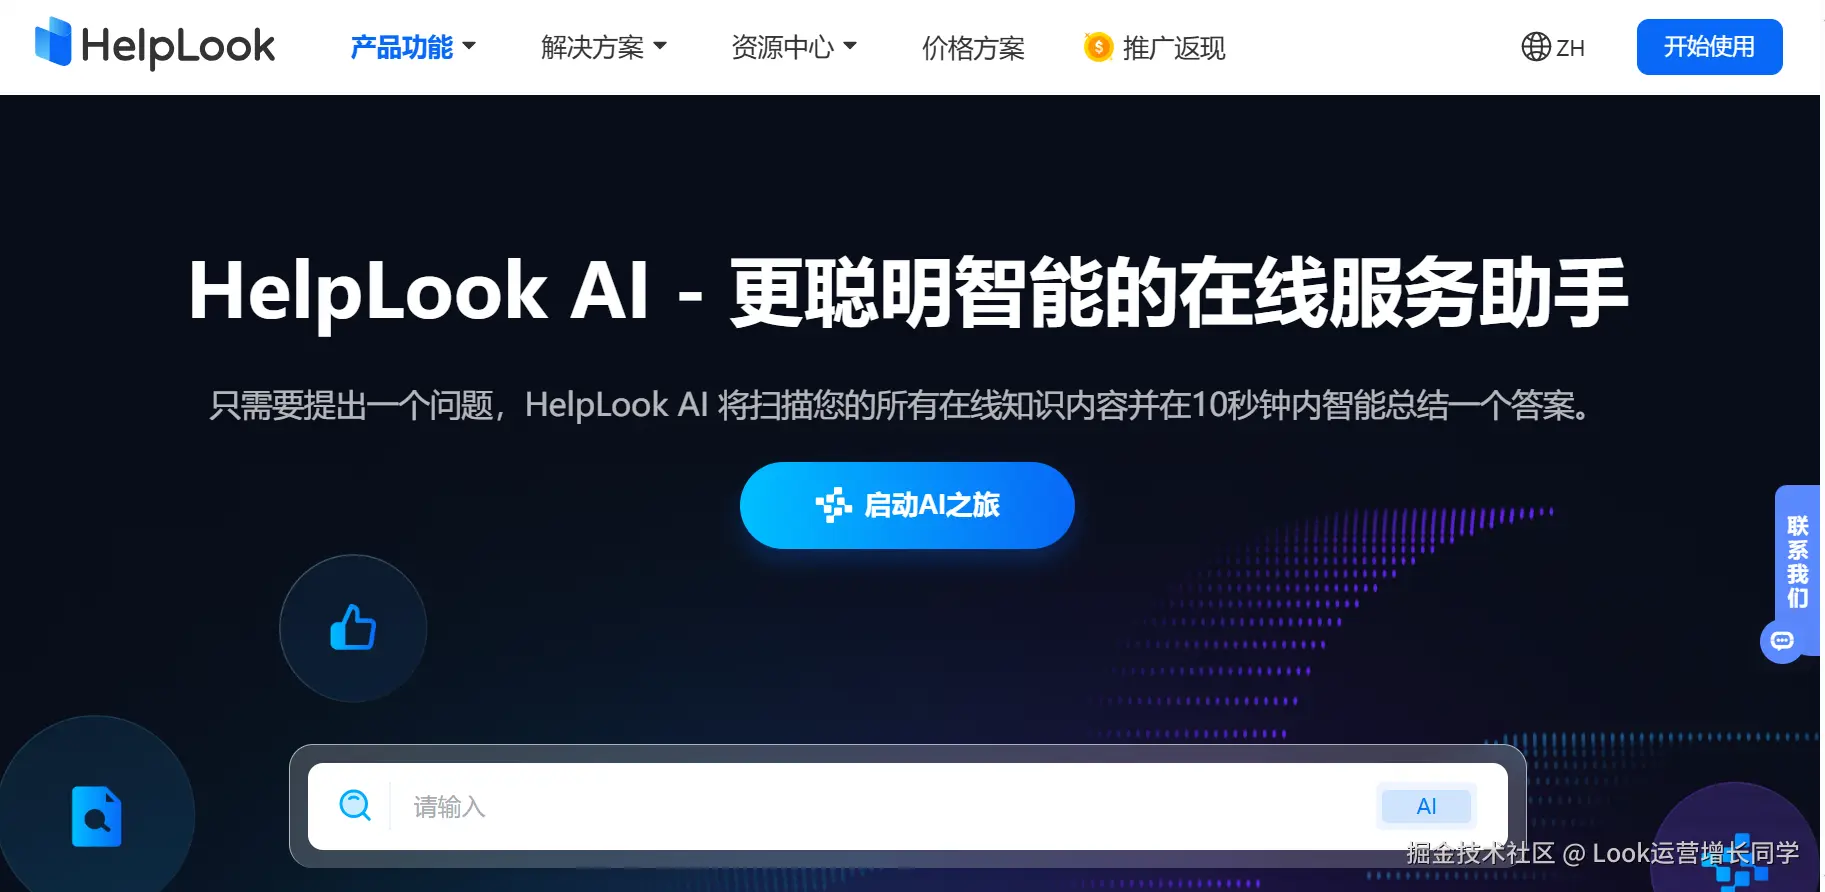Expand the 资源中心 dropdown menu
Screen dimensions: 1825x892
click(x=794, y=47)
